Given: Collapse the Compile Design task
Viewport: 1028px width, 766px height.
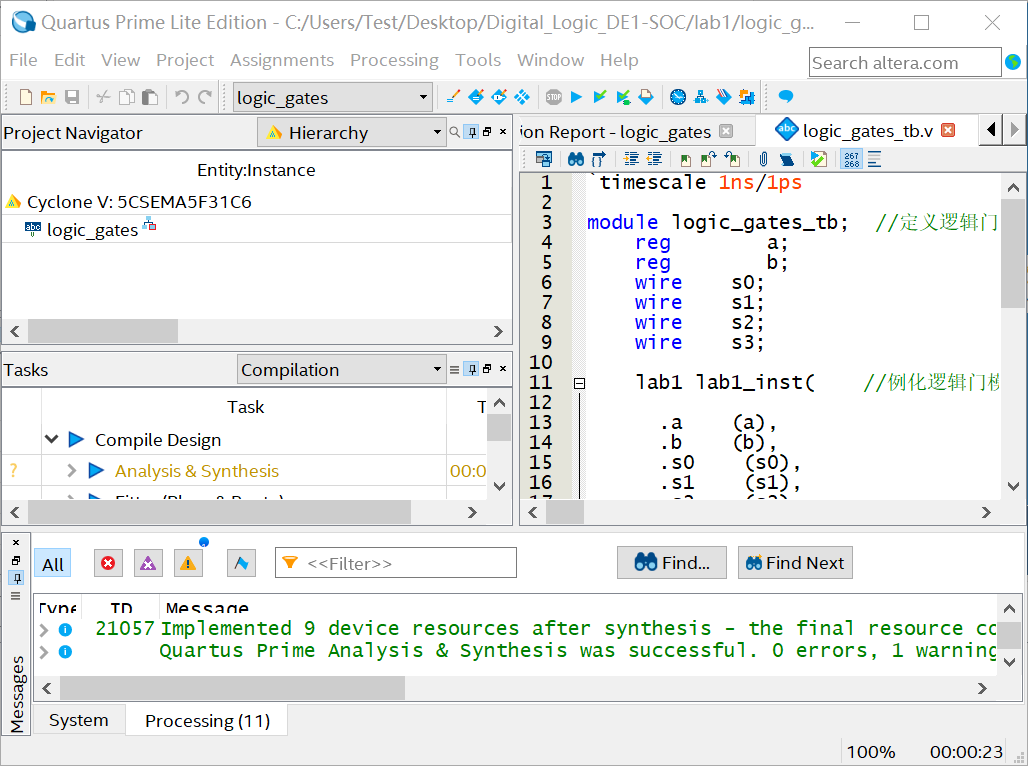Looking at the screenshot, I should pos(52,439).
